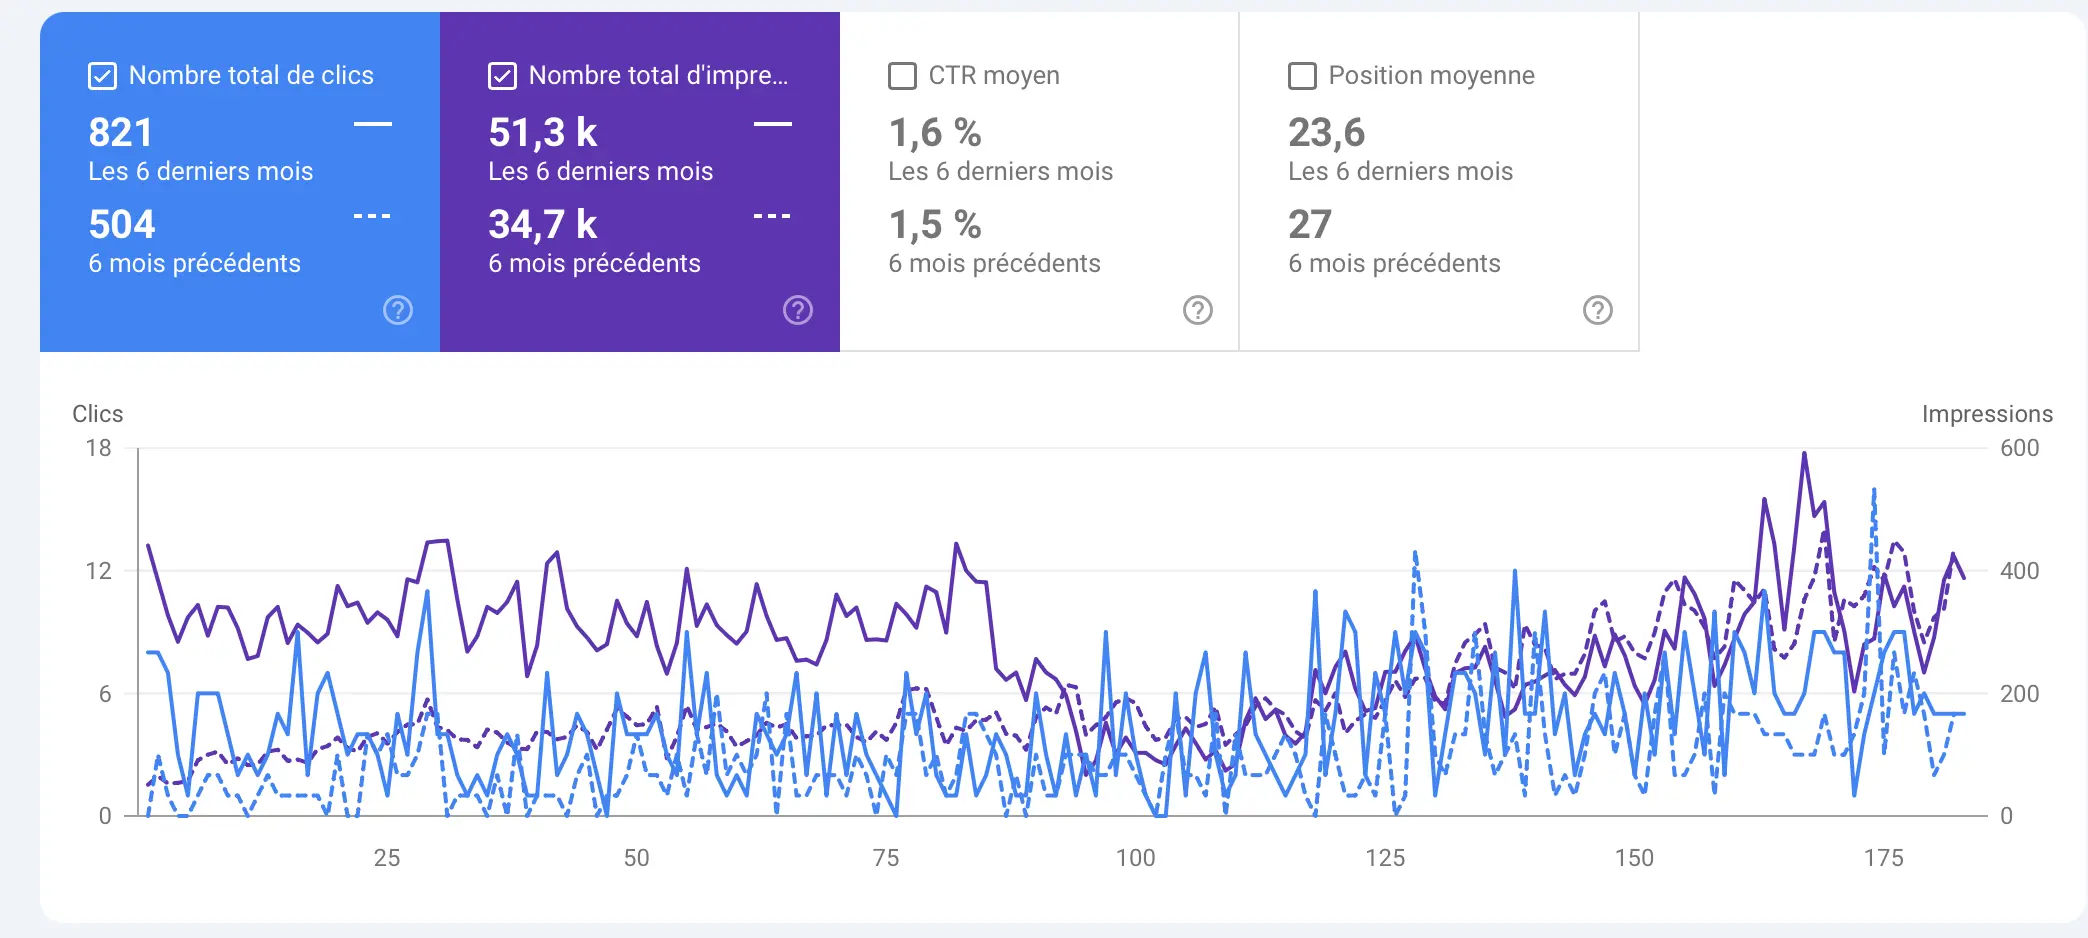Open the help icon on the impressions card
Screen dimensions: 2088x938
coord(797,311)
